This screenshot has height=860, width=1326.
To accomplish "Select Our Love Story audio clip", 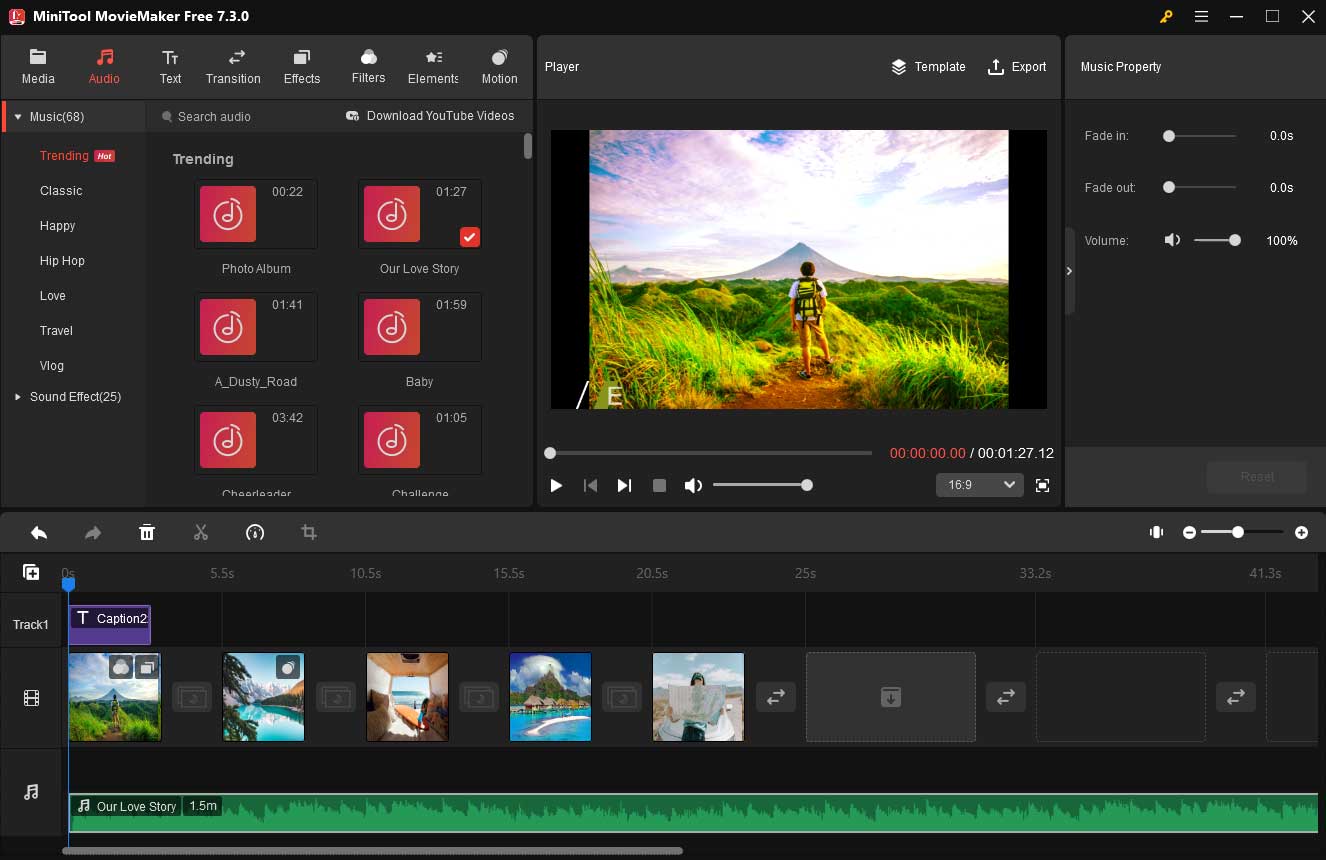I will (693, 813).
